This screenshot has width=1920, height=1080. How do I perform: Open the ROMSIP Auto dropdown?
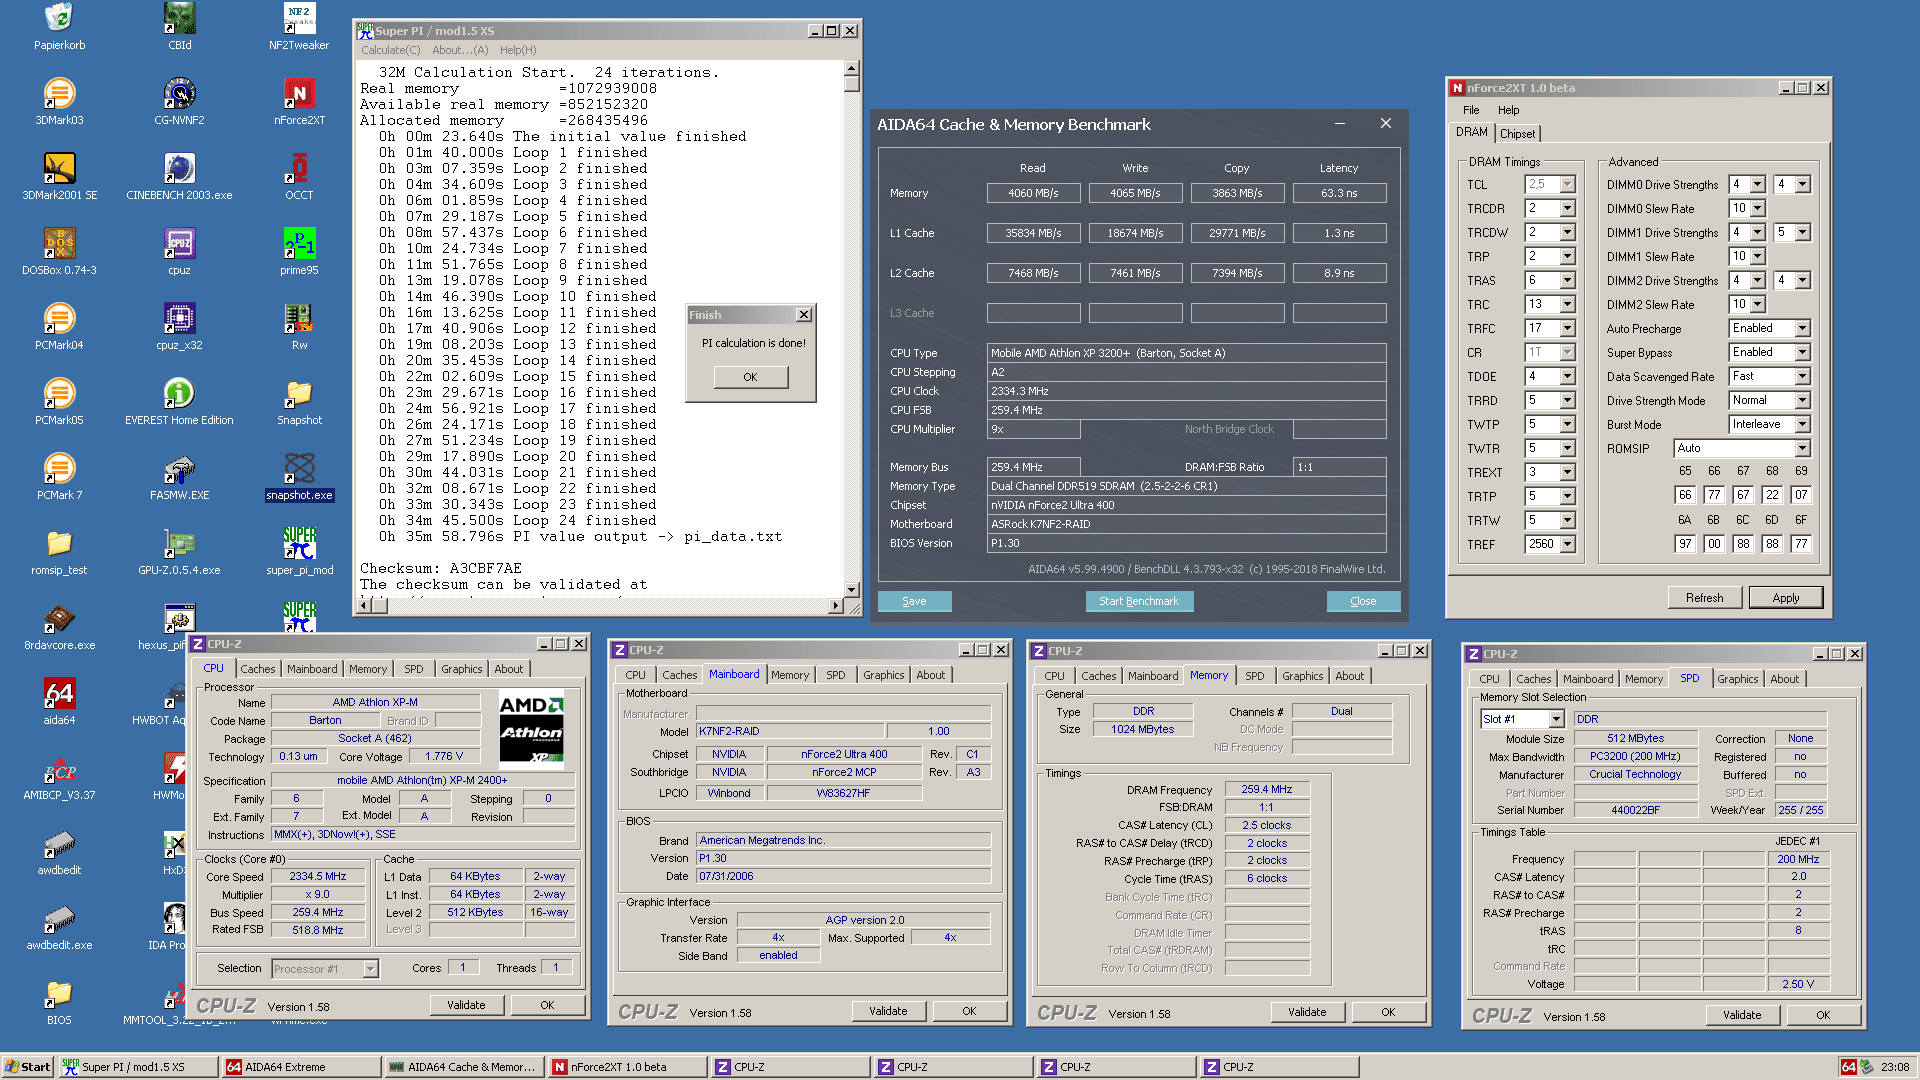tap(1802, 448)
